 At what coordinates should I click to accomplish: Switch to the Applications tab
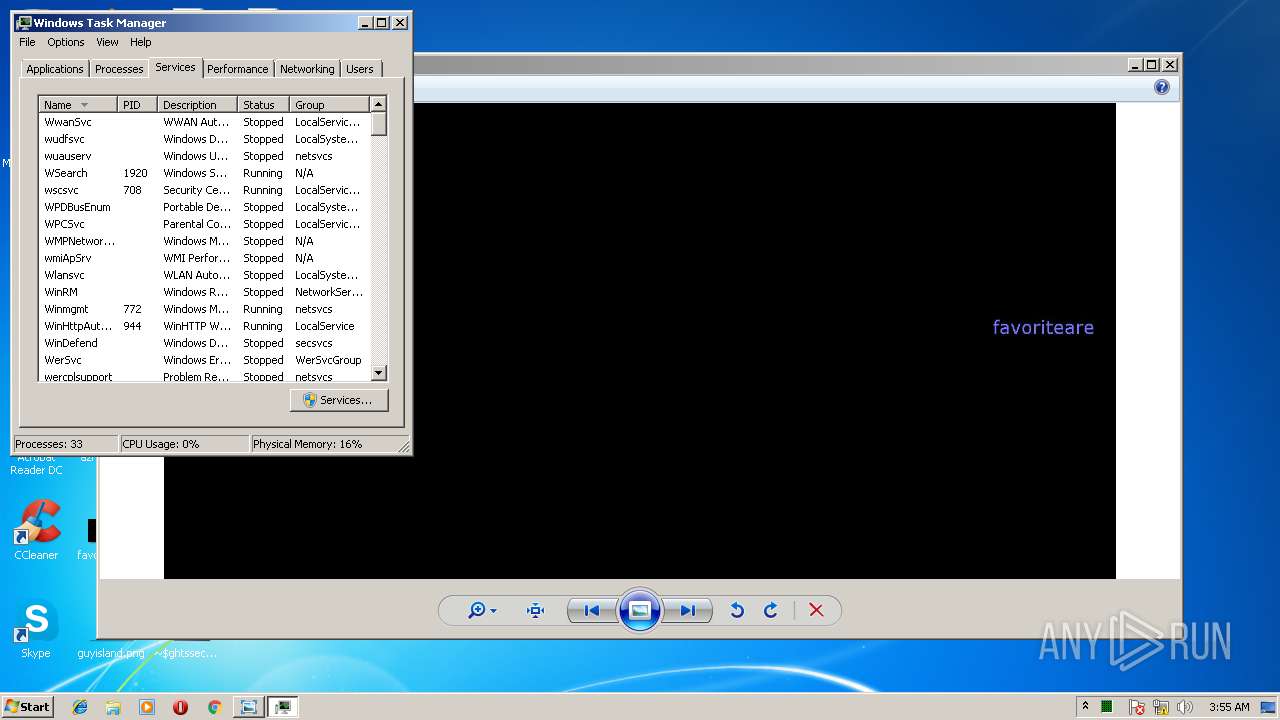[x=54, y=69]
